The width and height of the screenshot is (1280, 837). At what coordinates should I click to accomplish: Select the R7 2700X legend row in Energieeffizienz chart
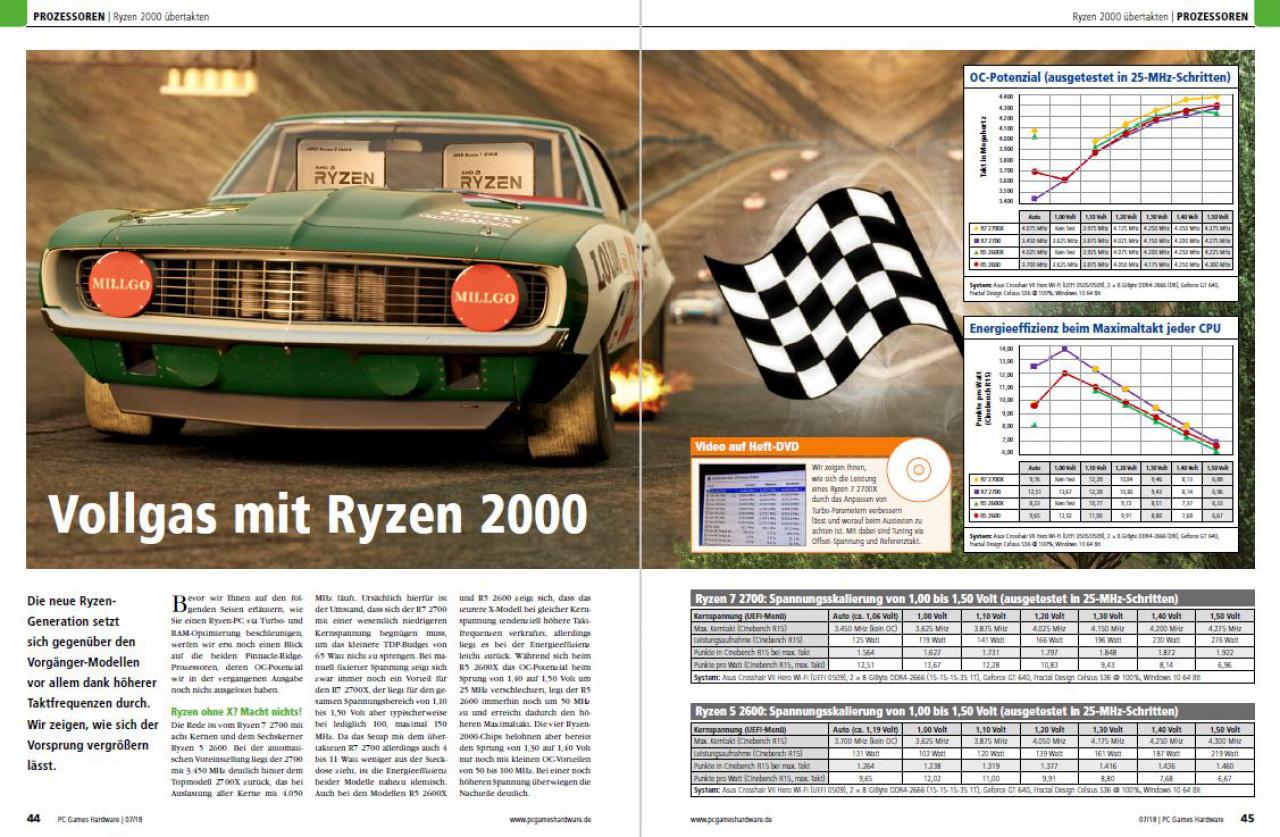tap(1099, 479)
